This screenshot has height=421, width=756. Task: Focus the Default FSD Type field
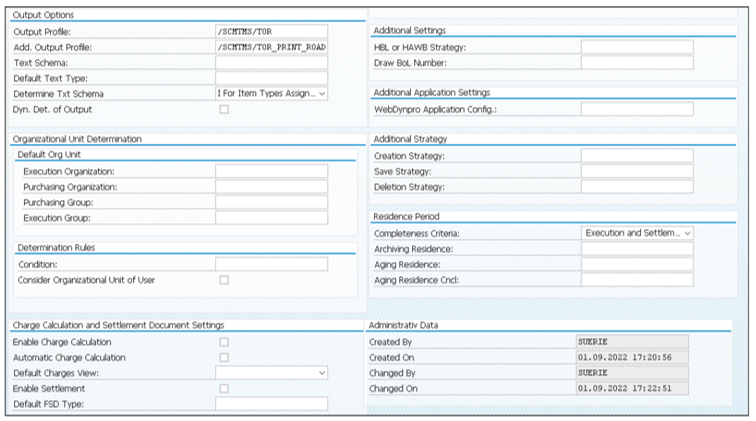click(271, 404)
